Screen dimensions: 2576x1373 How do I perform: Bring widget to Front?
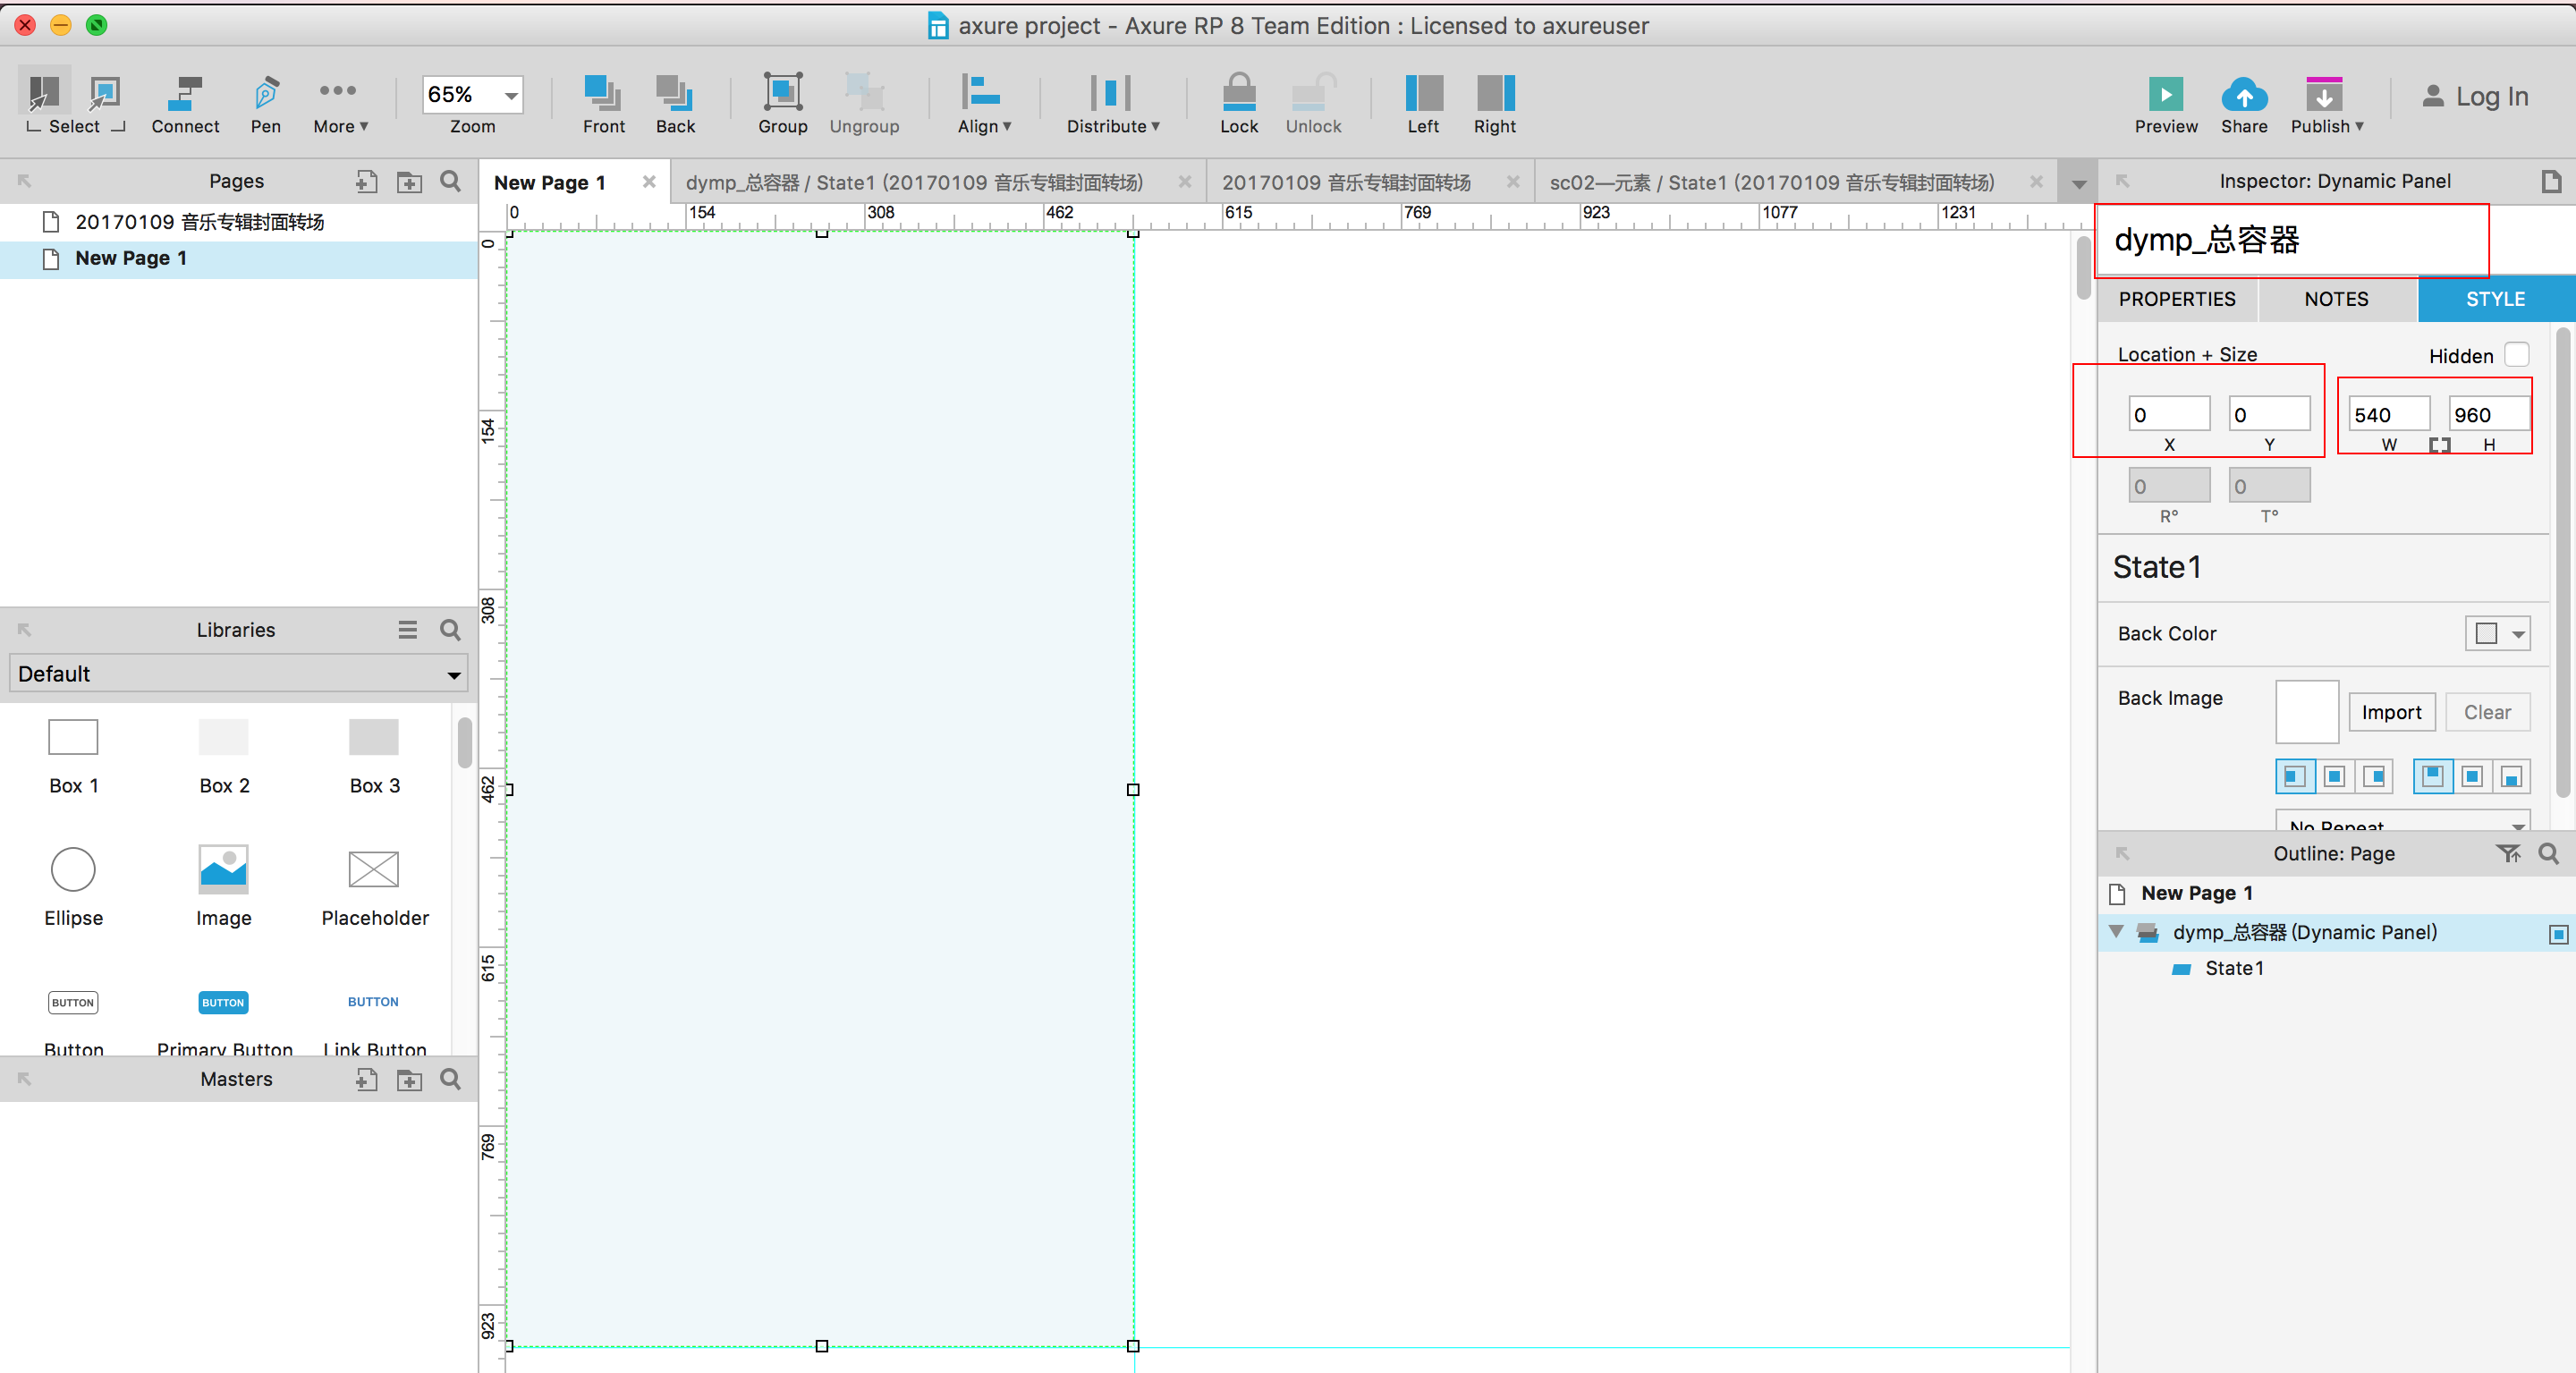pos(603,93)
